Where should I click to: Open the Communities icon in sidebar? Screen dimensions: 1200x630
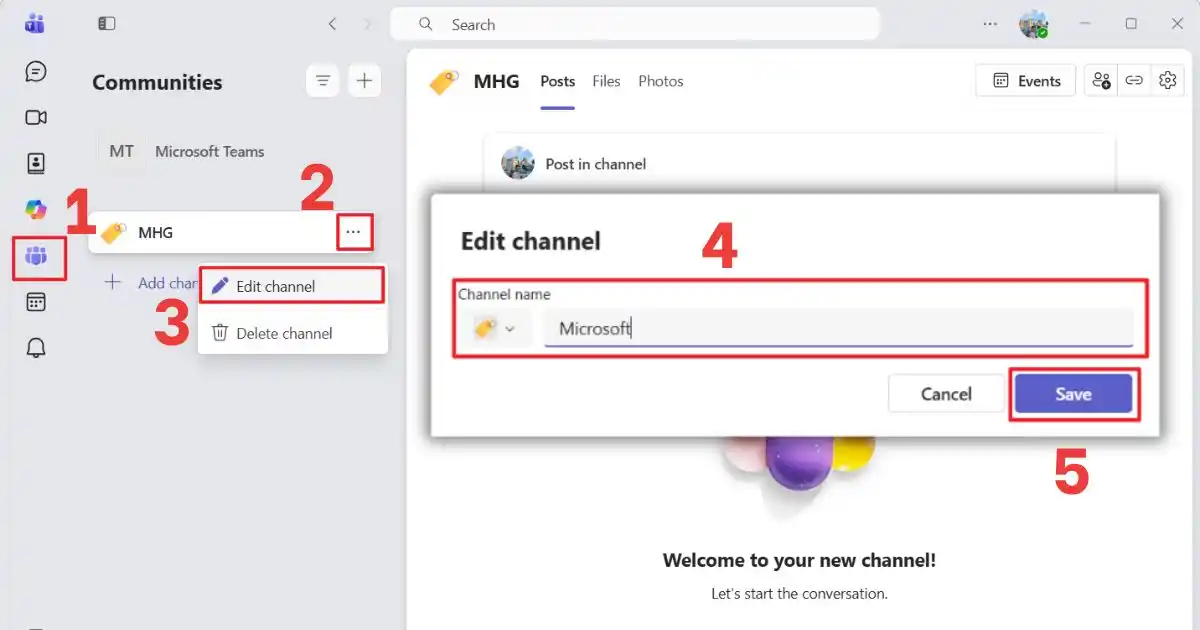point(36,257)
